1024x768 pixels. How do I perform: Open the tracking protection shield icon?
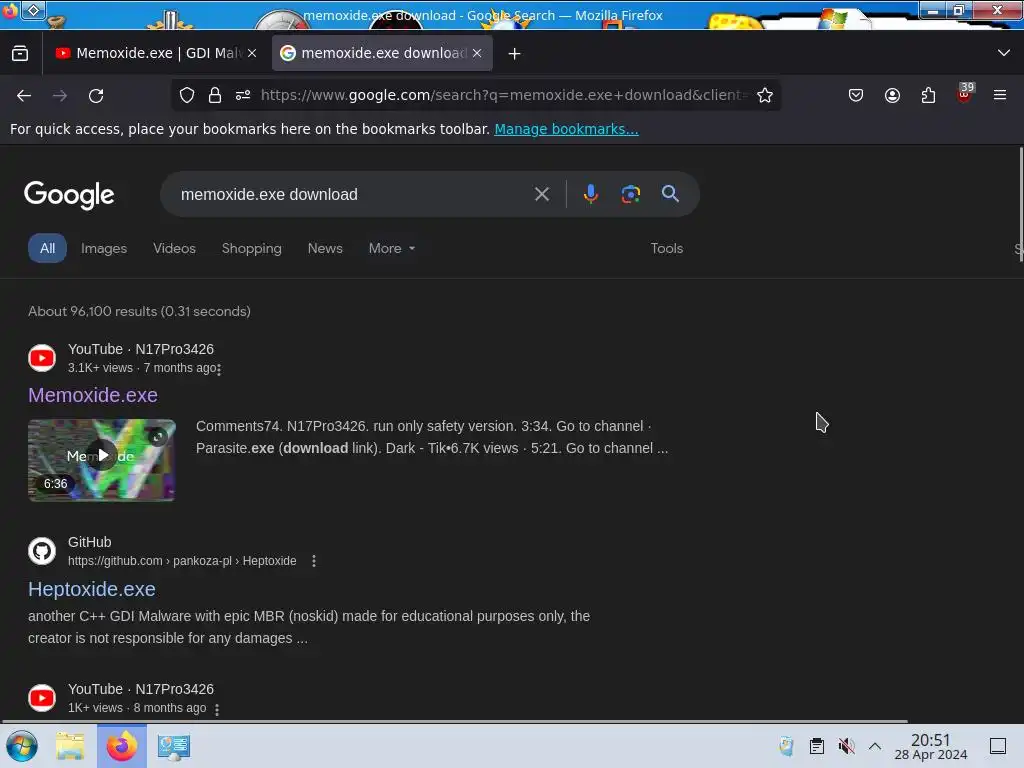[187, 95]
